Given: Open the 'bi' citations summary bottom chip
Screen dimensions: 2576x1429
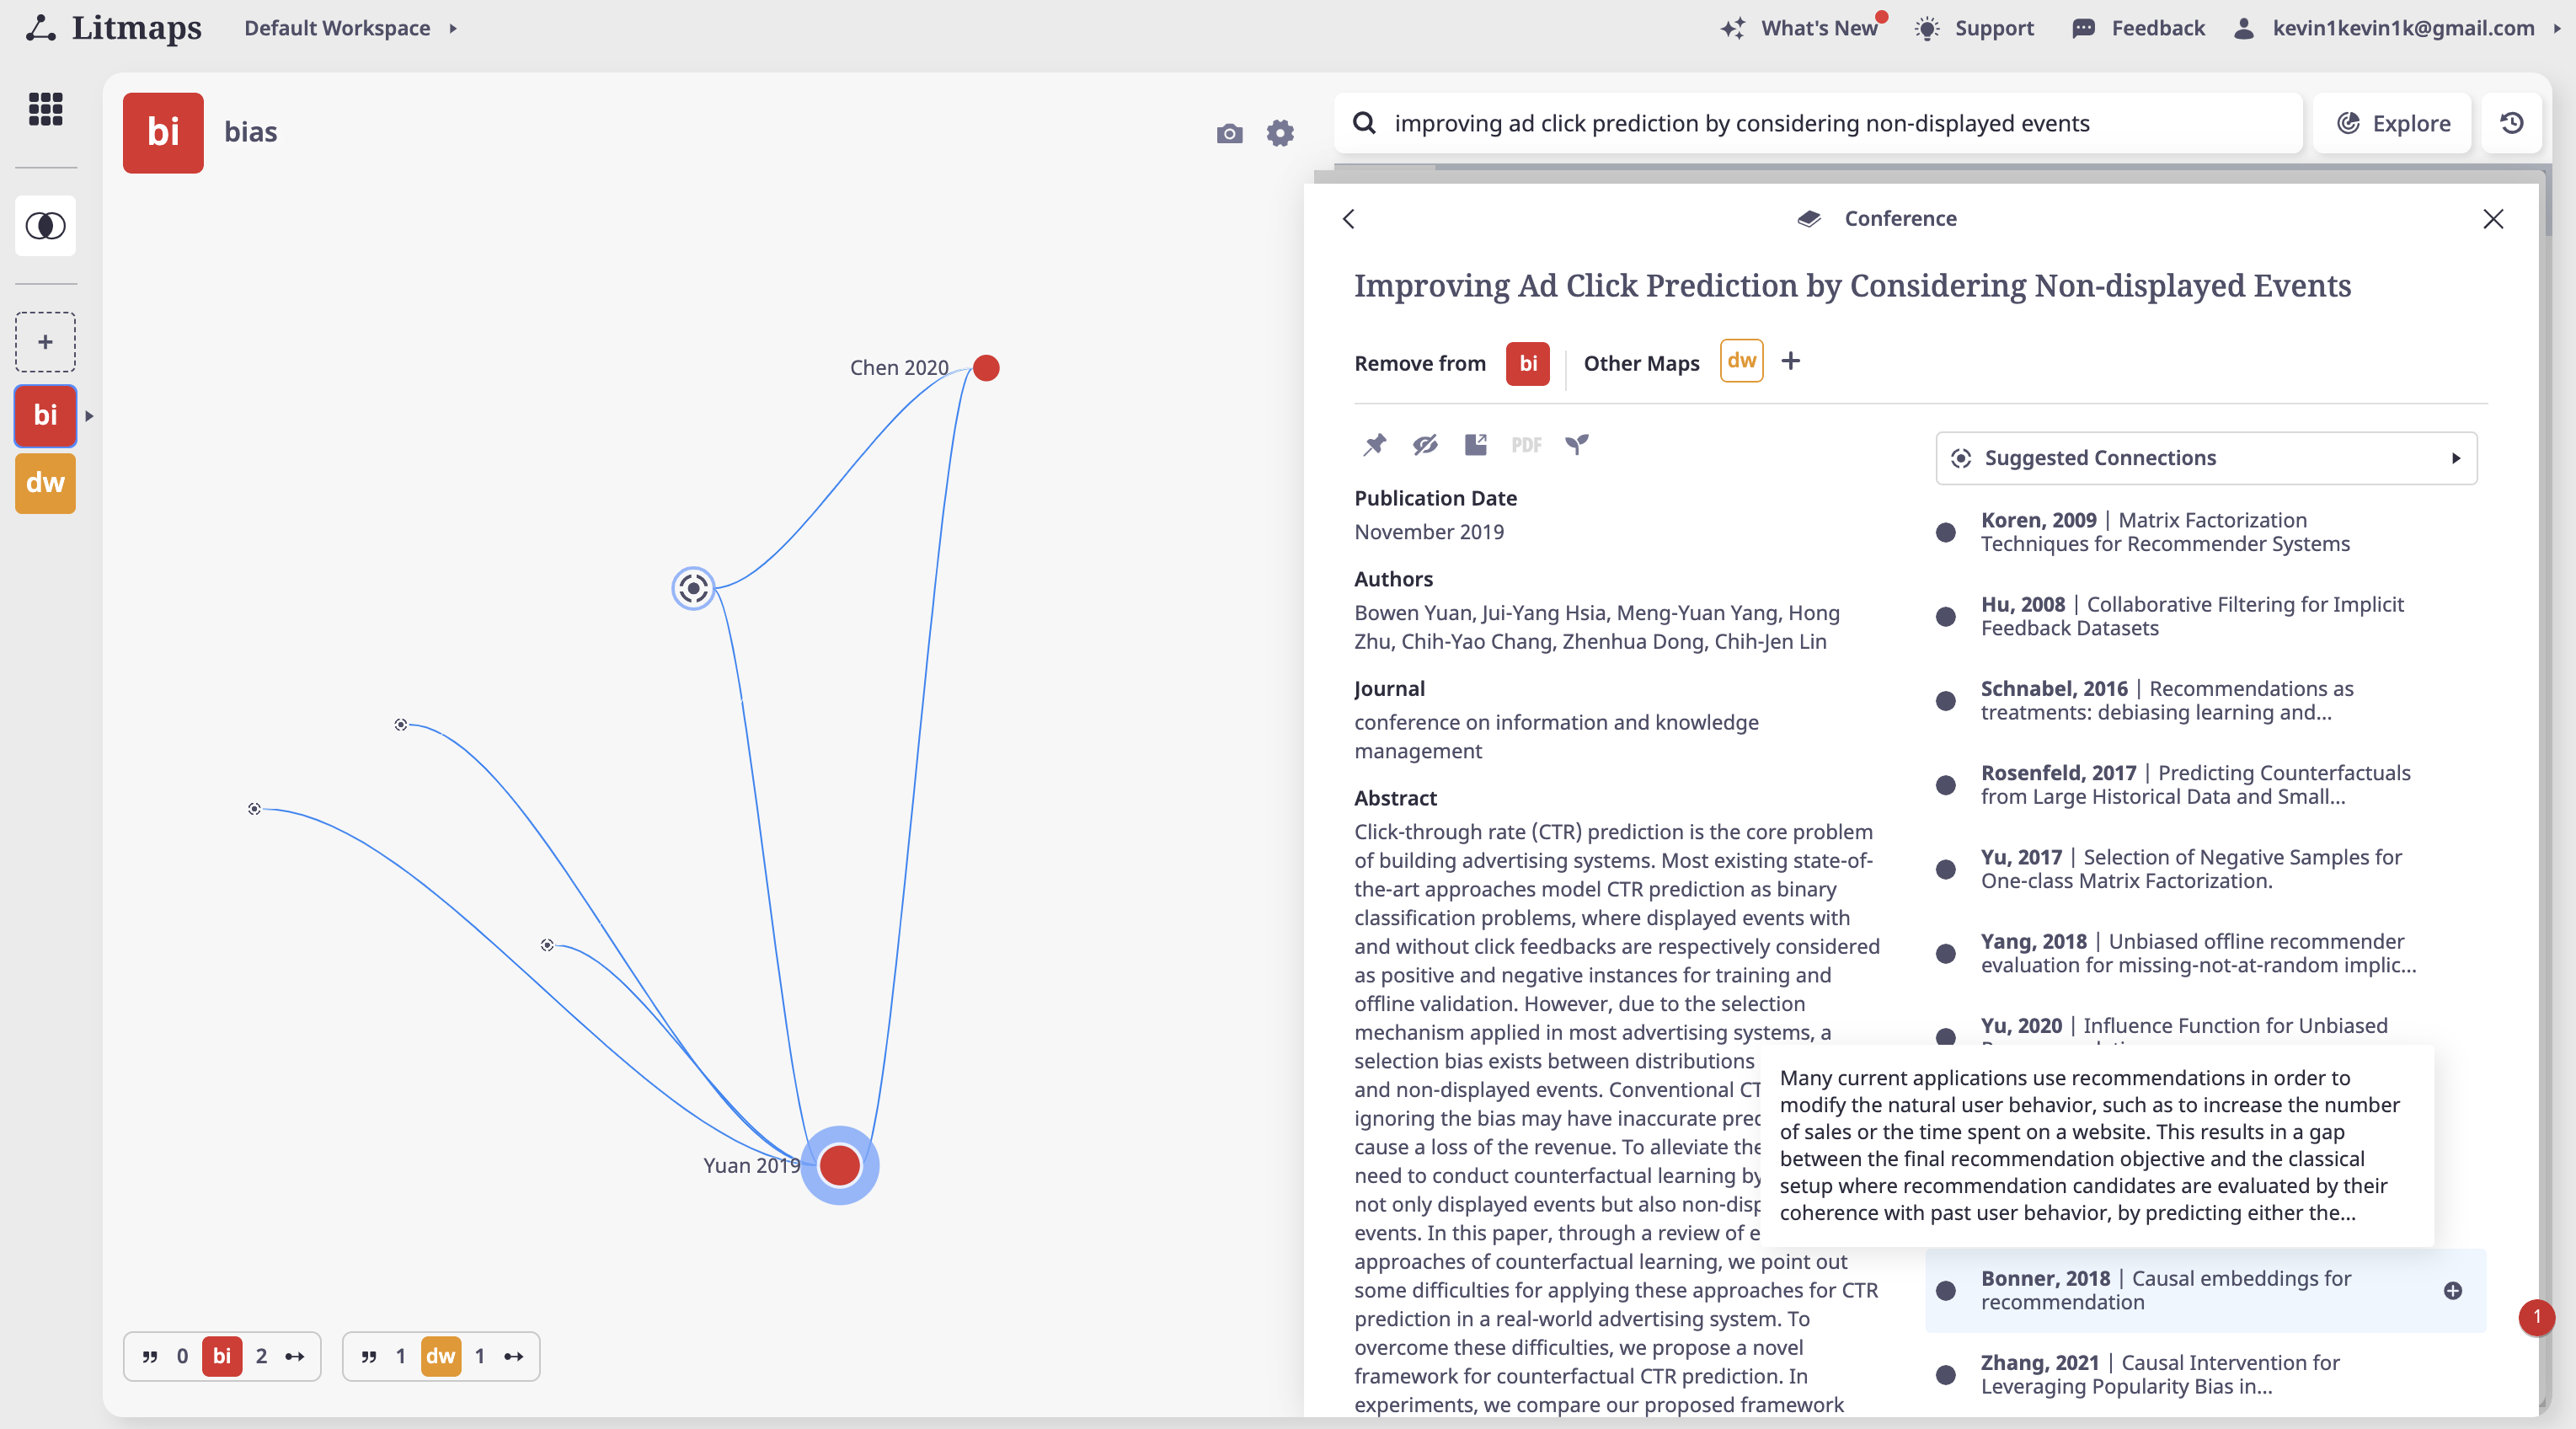Looking at the screenshot, I should click(x=222, y=1356).
